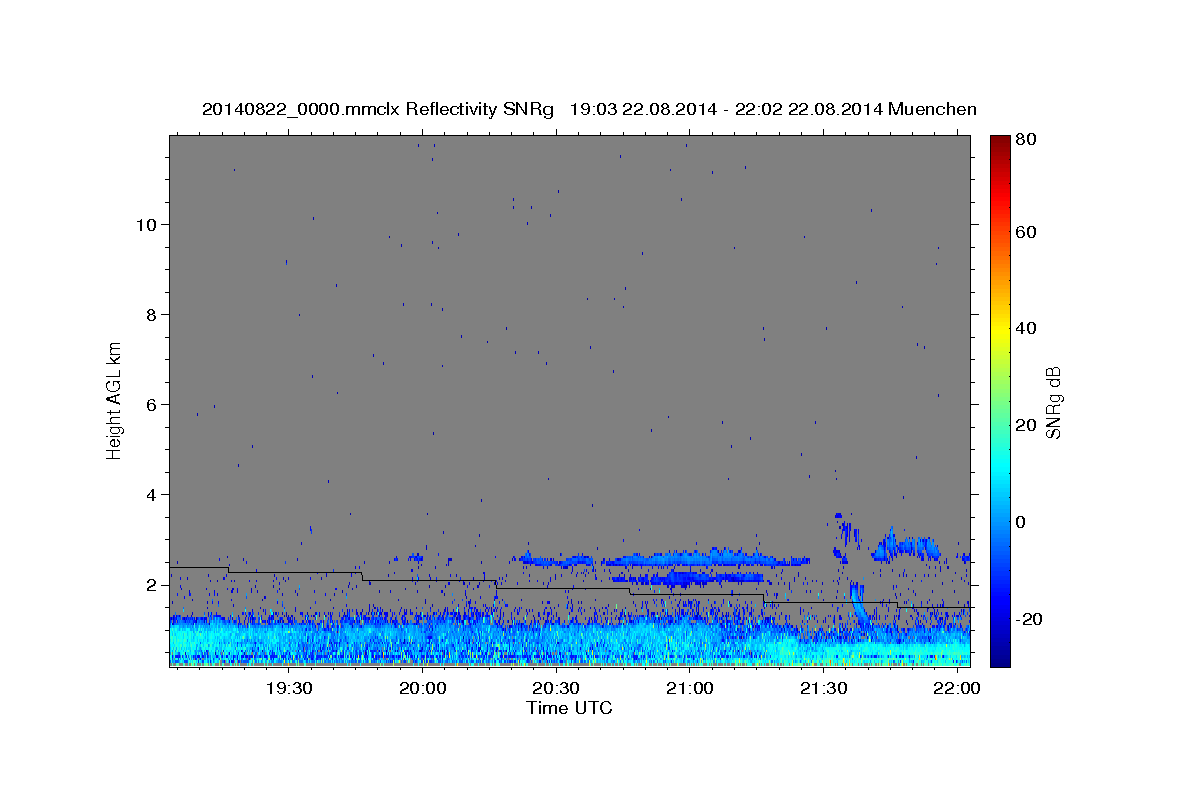Click the 22:00 time tick label
The width and height of the screenshot is (1200, 800).
955,689
